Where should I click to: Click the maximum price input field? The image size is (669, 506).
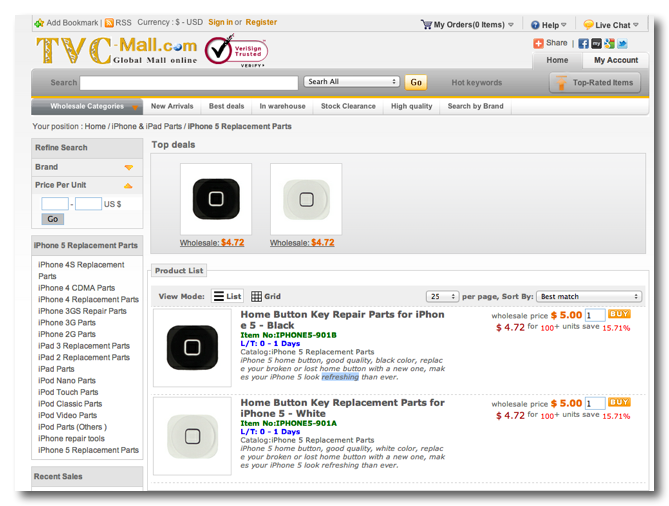tap(88, 204)
